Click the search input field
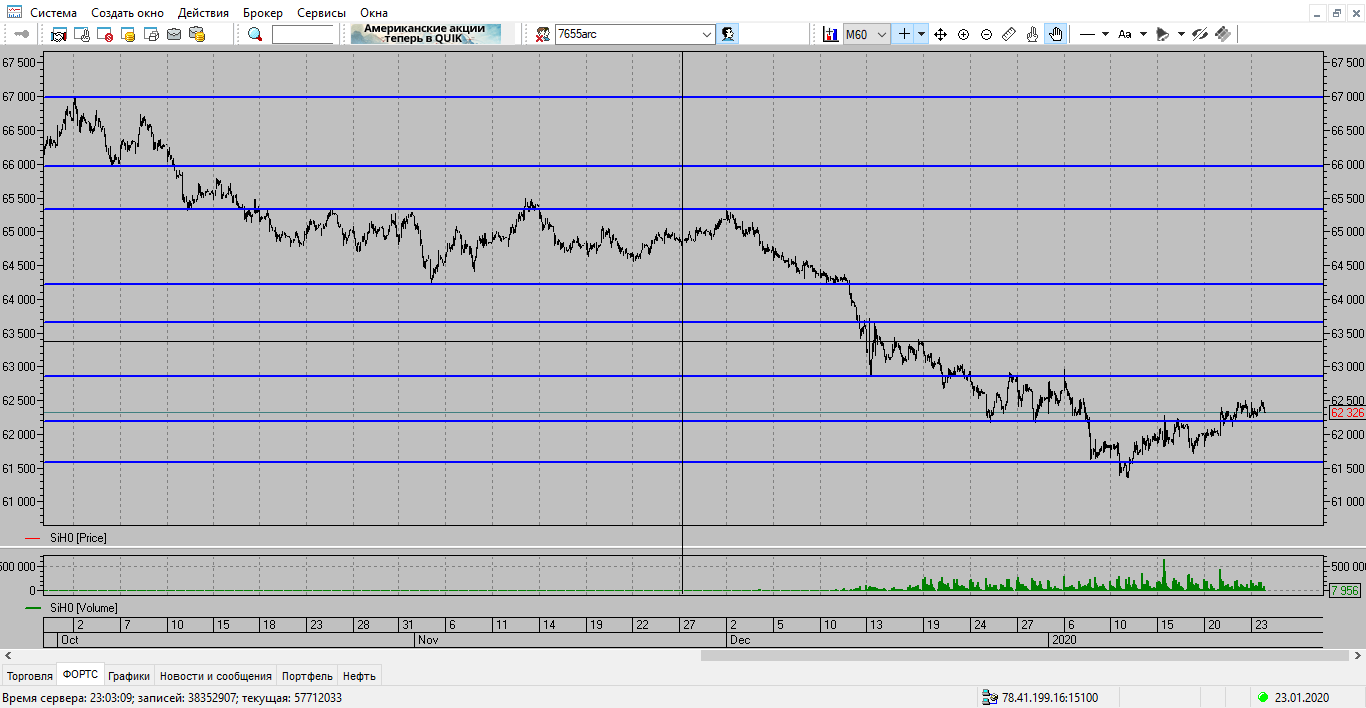 click(x=303, y=34)
